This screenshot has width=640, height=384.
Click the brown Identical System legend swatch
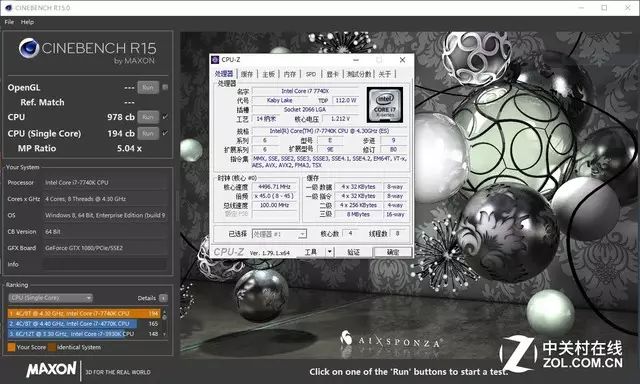[52, 347]
